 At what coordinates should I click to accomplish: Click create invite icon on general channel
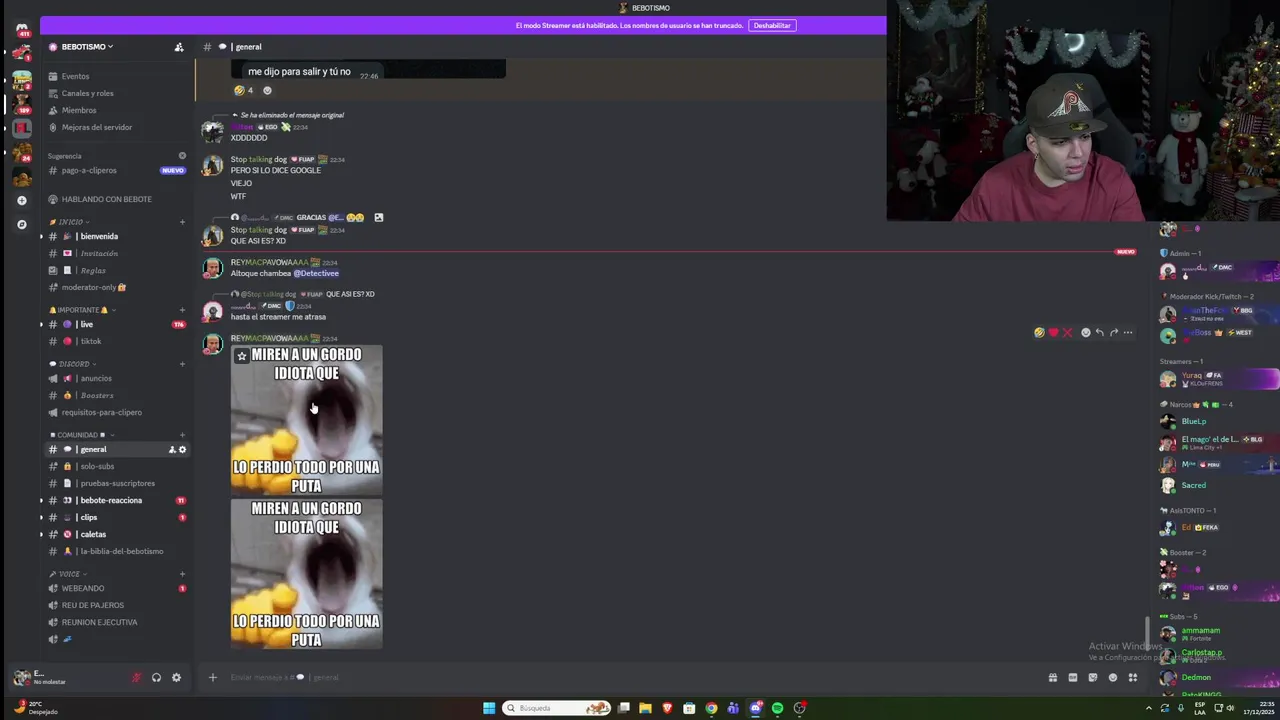[x=172, y=449]
